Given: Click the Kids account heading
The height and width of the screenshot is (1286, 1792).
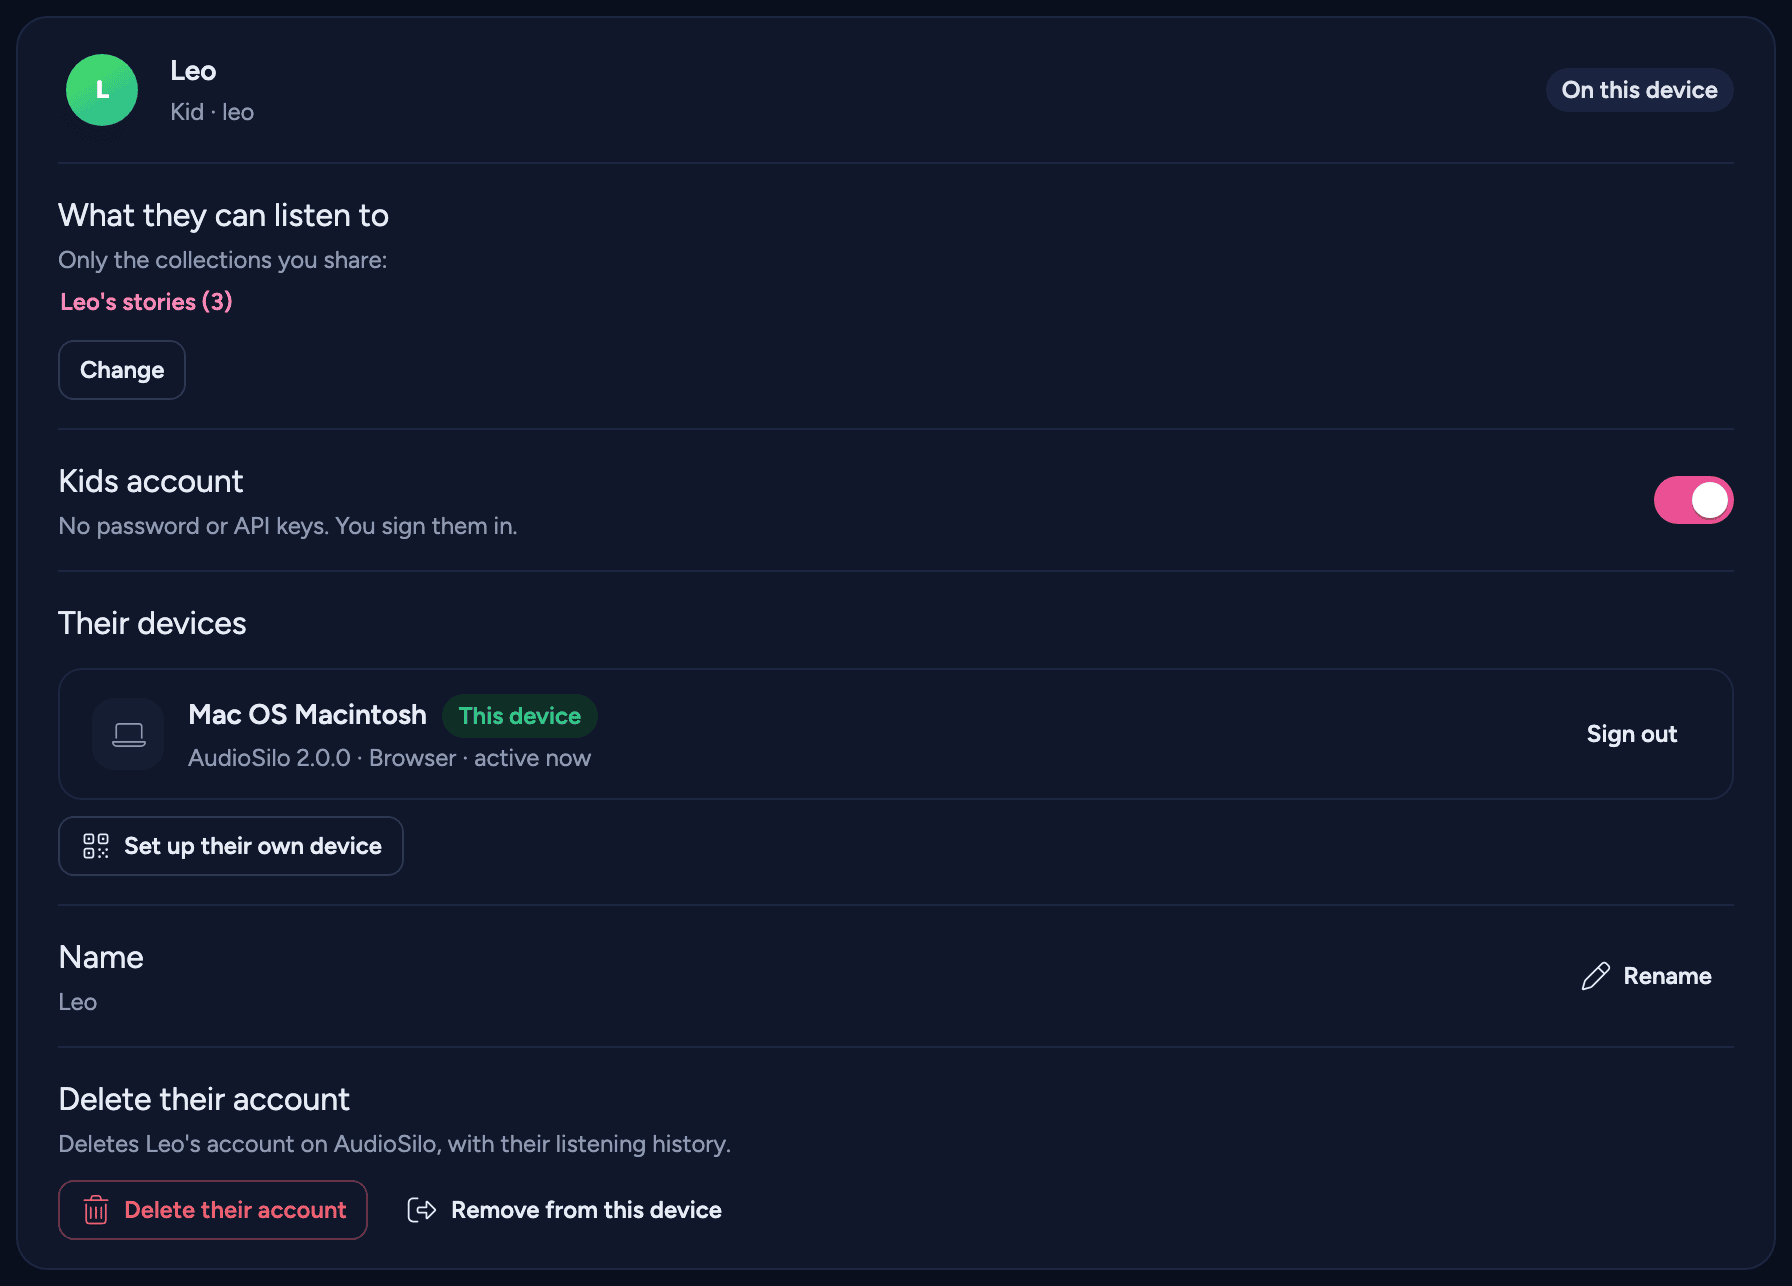Looking at the screenshot, I should tap(151, 482).
